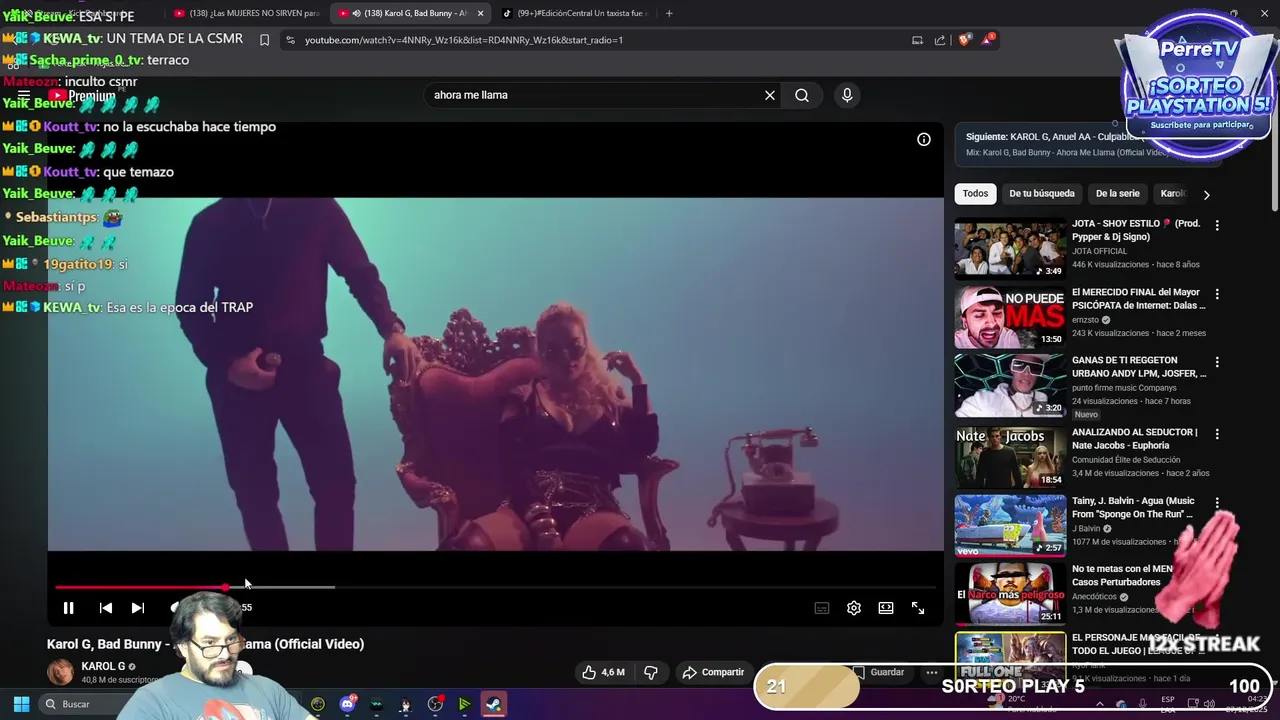The image size is (1280, 720).
Task: Open player settings gear
Action: (x=854, y=607)
